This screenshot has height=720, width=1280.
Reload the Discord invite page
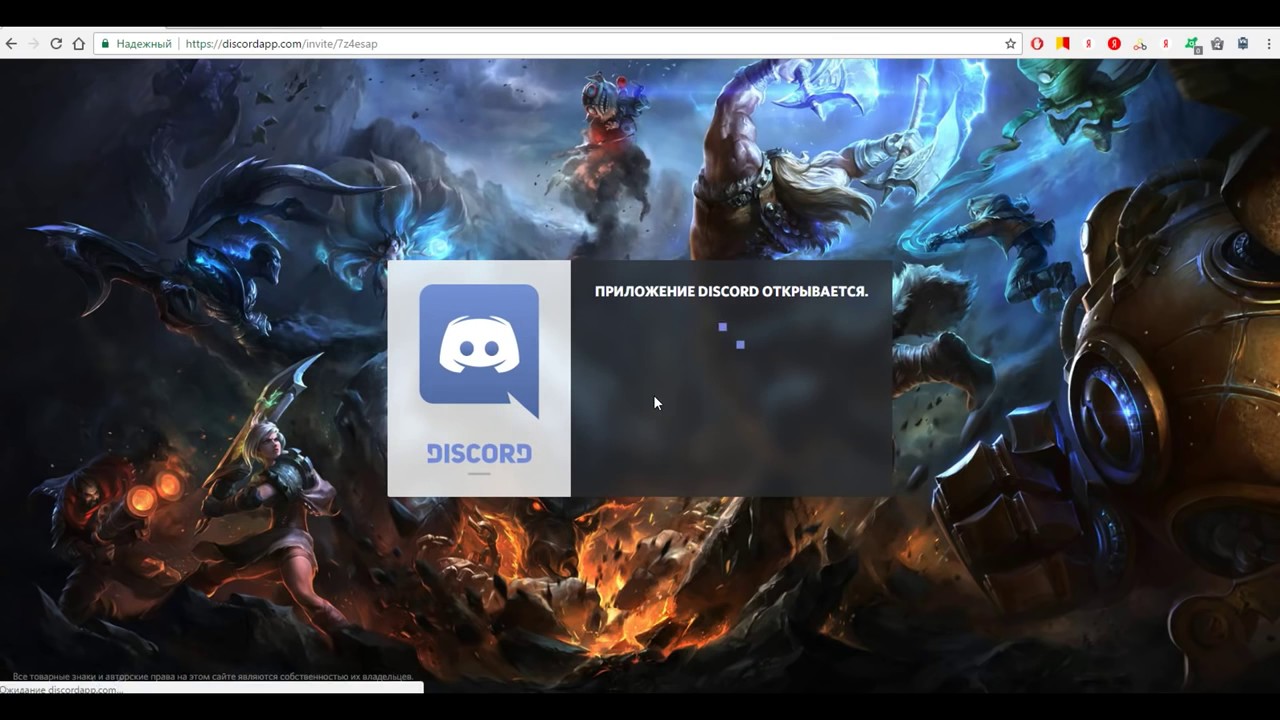click(x=56, y=44)
